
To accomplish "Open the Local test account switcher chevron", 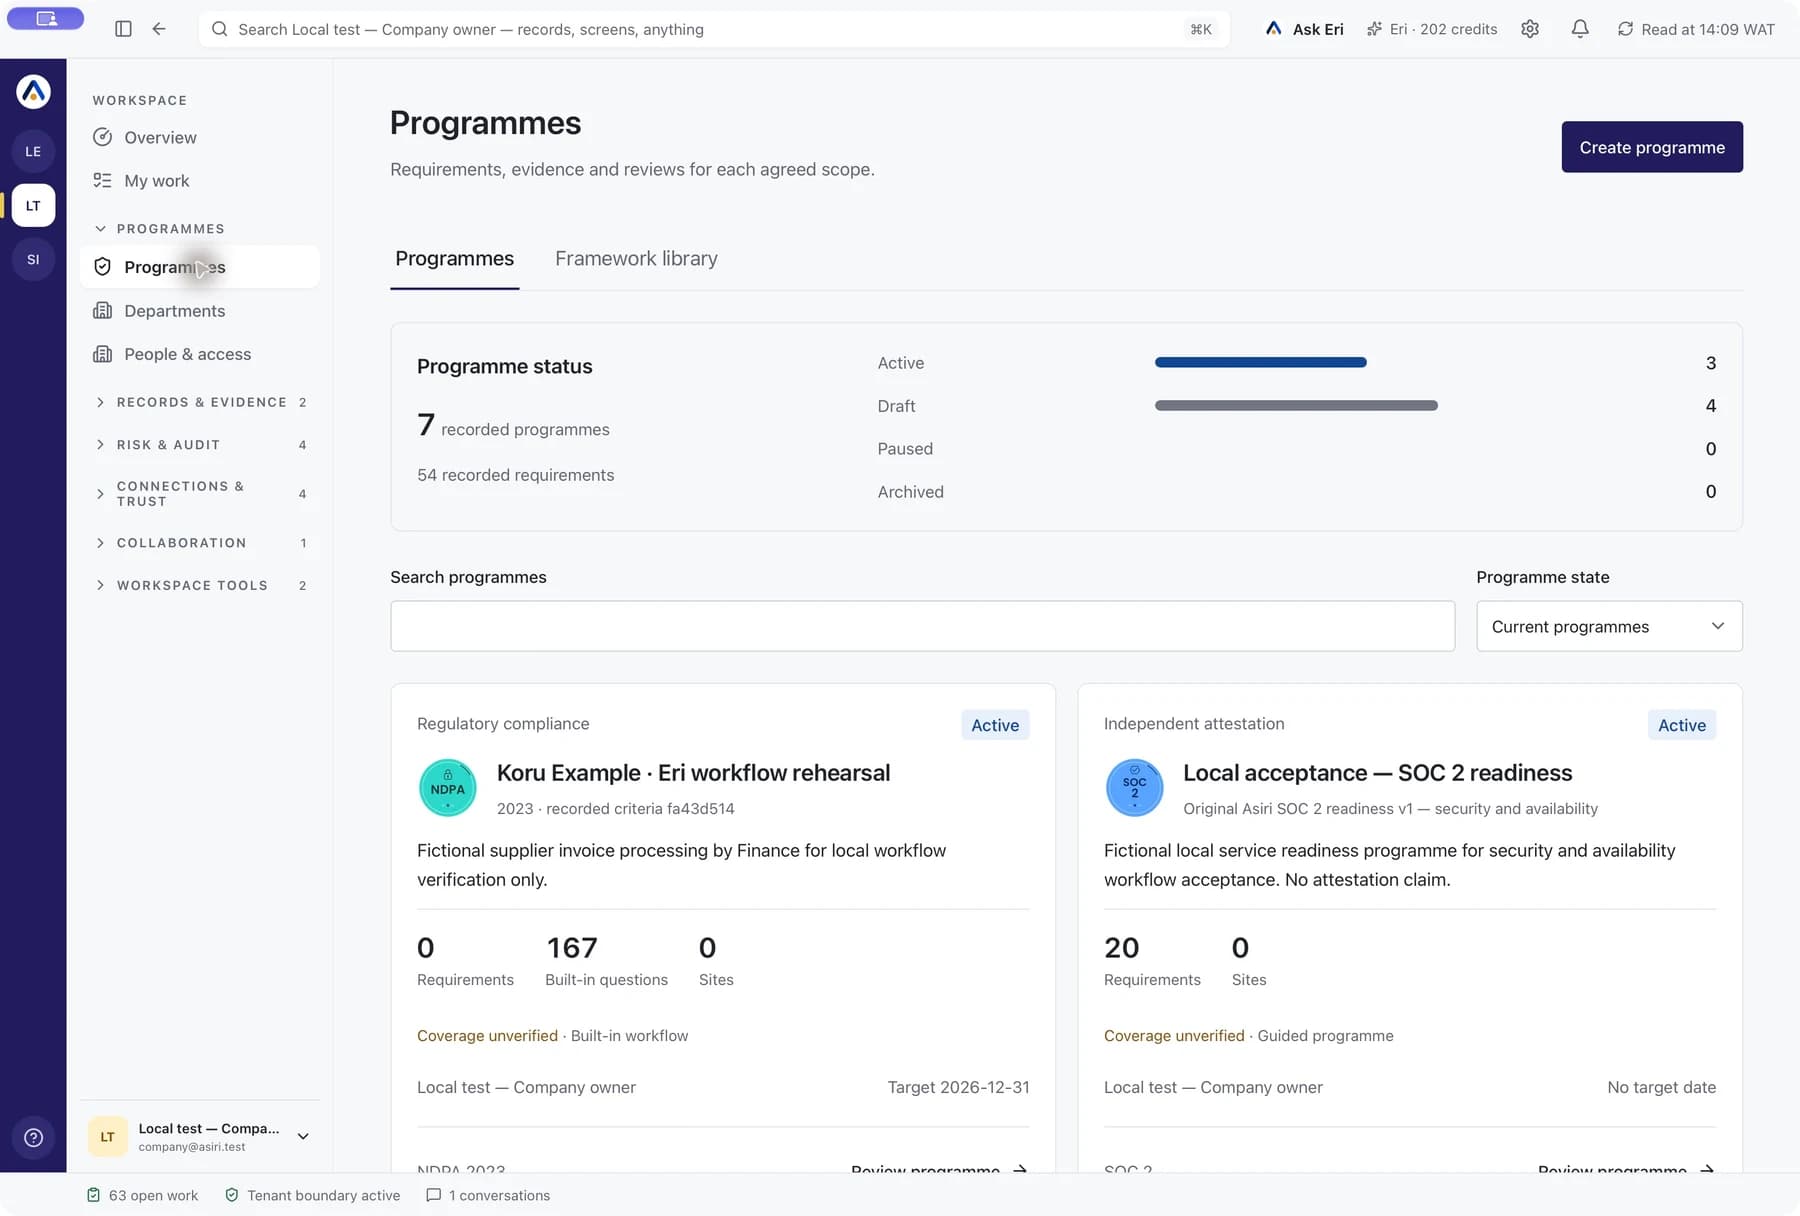I will [x=303, y=1137].
